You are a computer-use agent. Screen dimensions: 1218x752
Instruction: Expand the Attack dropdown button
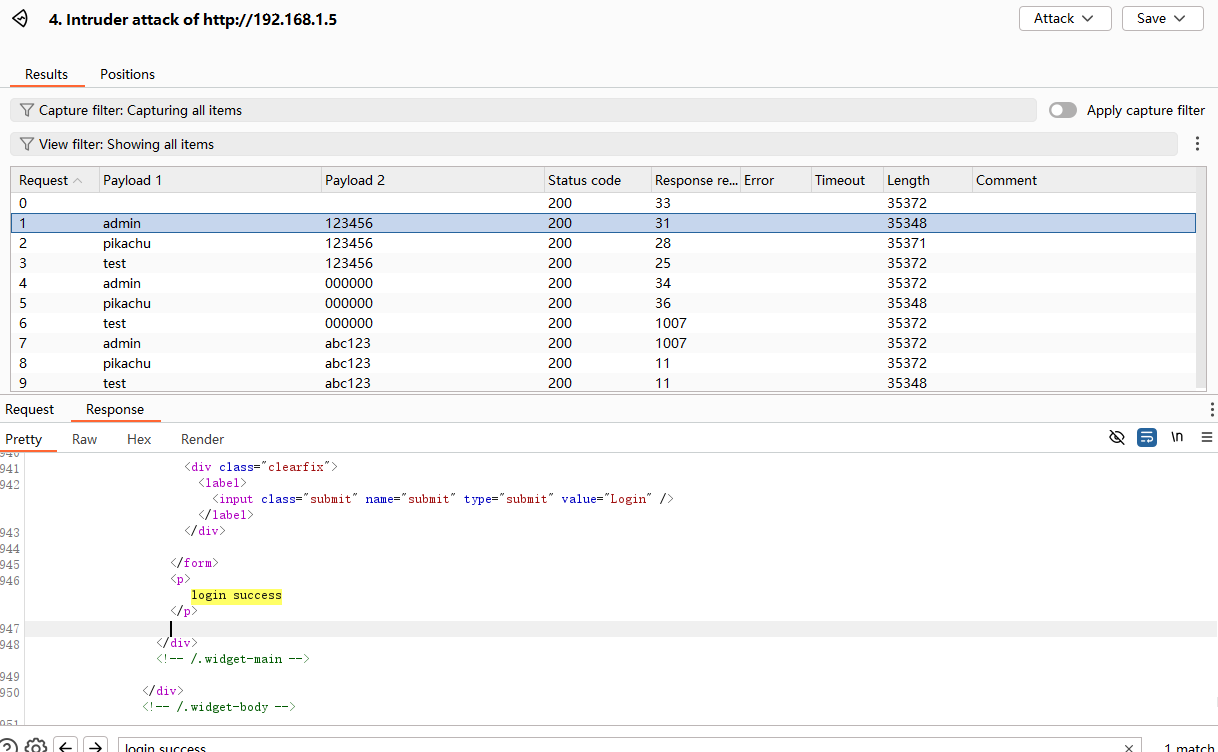pyautogui.click(x=1064, y=19)
